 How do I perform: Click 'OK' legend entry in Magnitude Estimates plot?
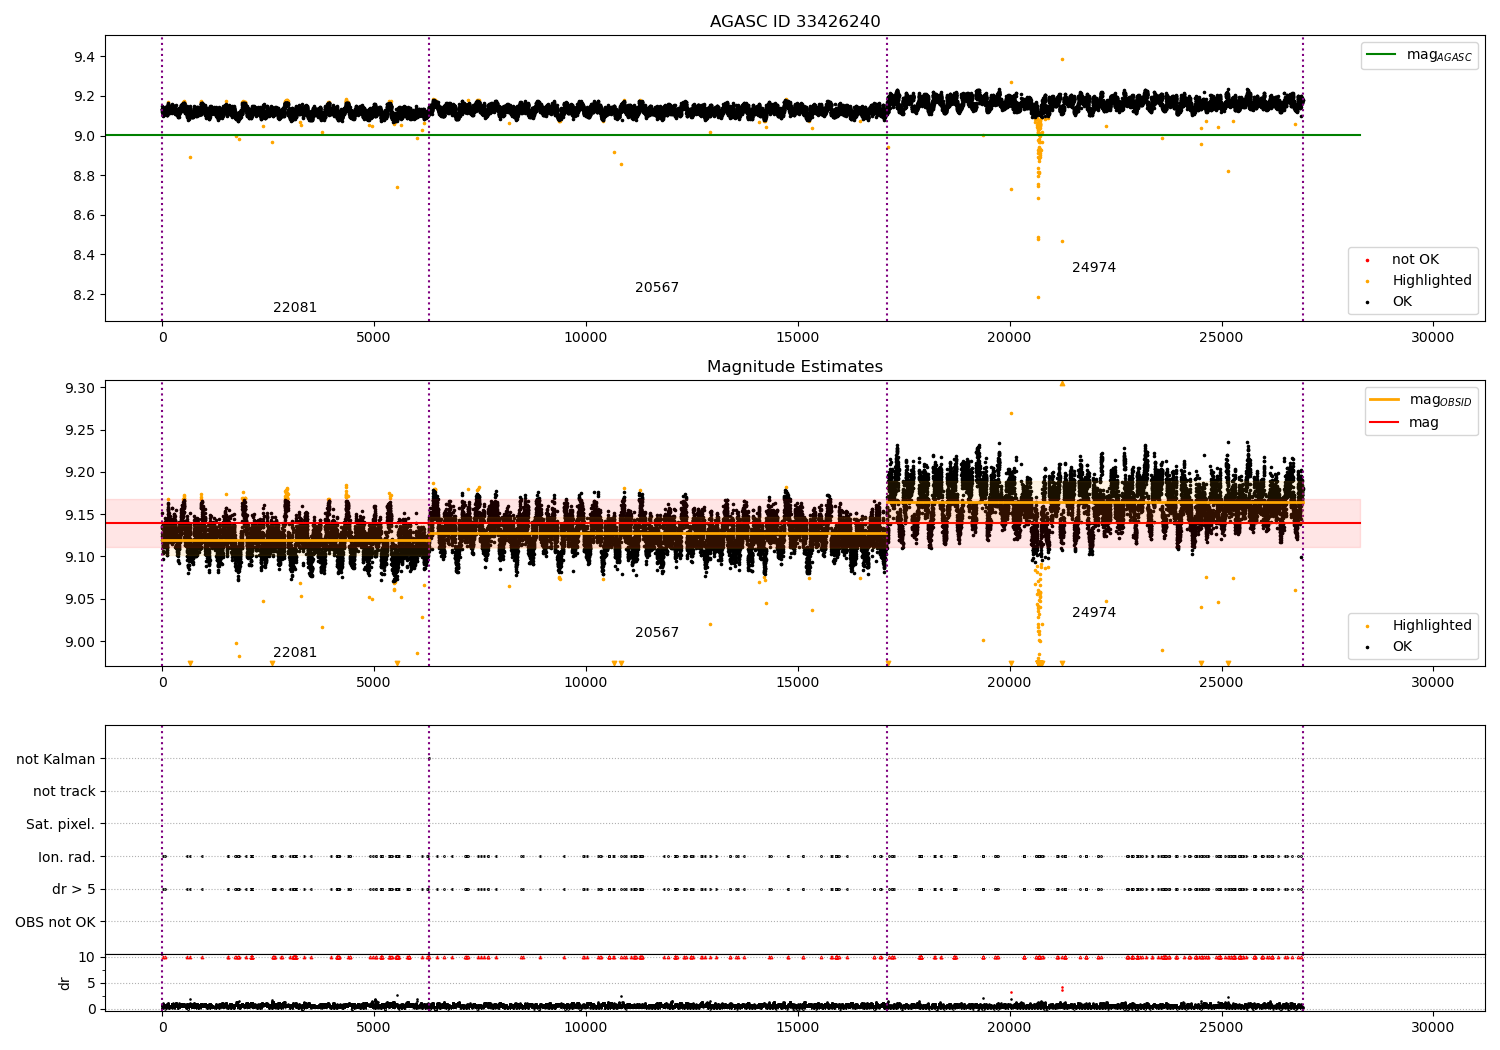pos(1402,647)
